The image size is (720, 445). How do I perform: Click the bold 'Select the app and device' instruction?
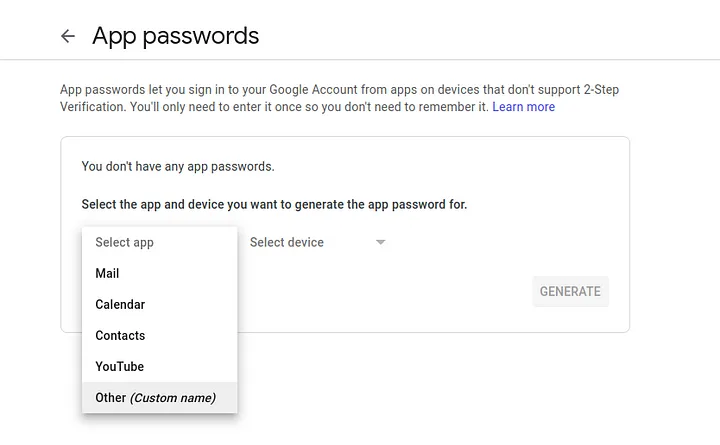click(274, 204)
